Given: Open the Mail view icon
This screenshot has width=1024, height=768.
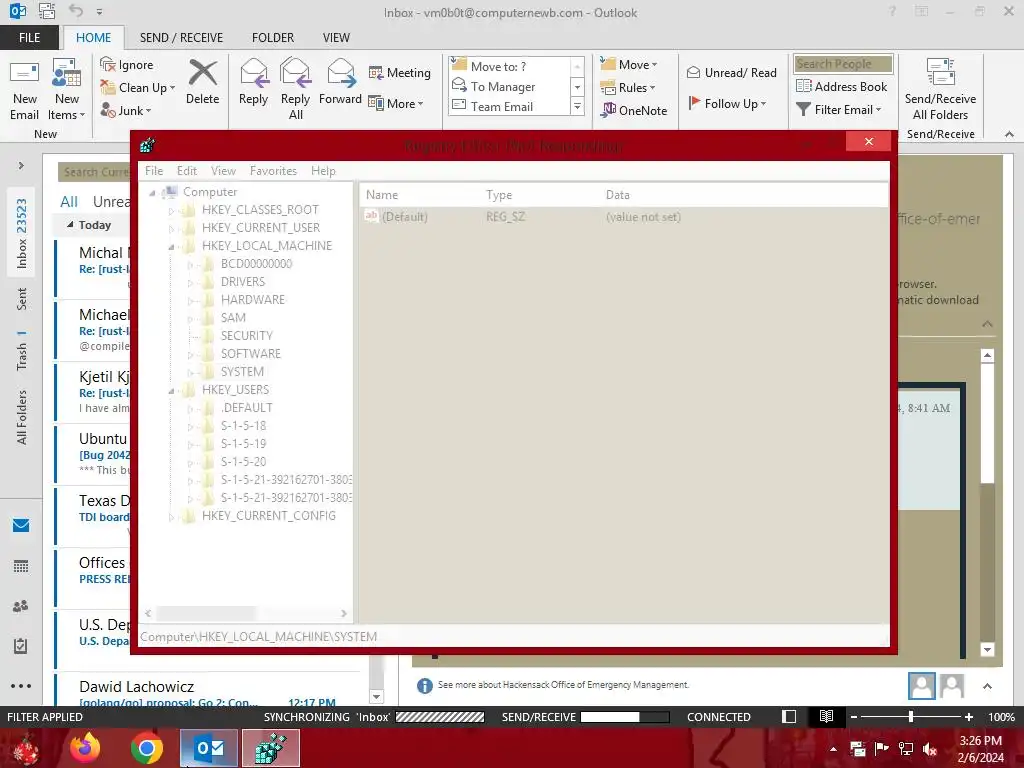Looking at the screenshot, I should point(21,525).
